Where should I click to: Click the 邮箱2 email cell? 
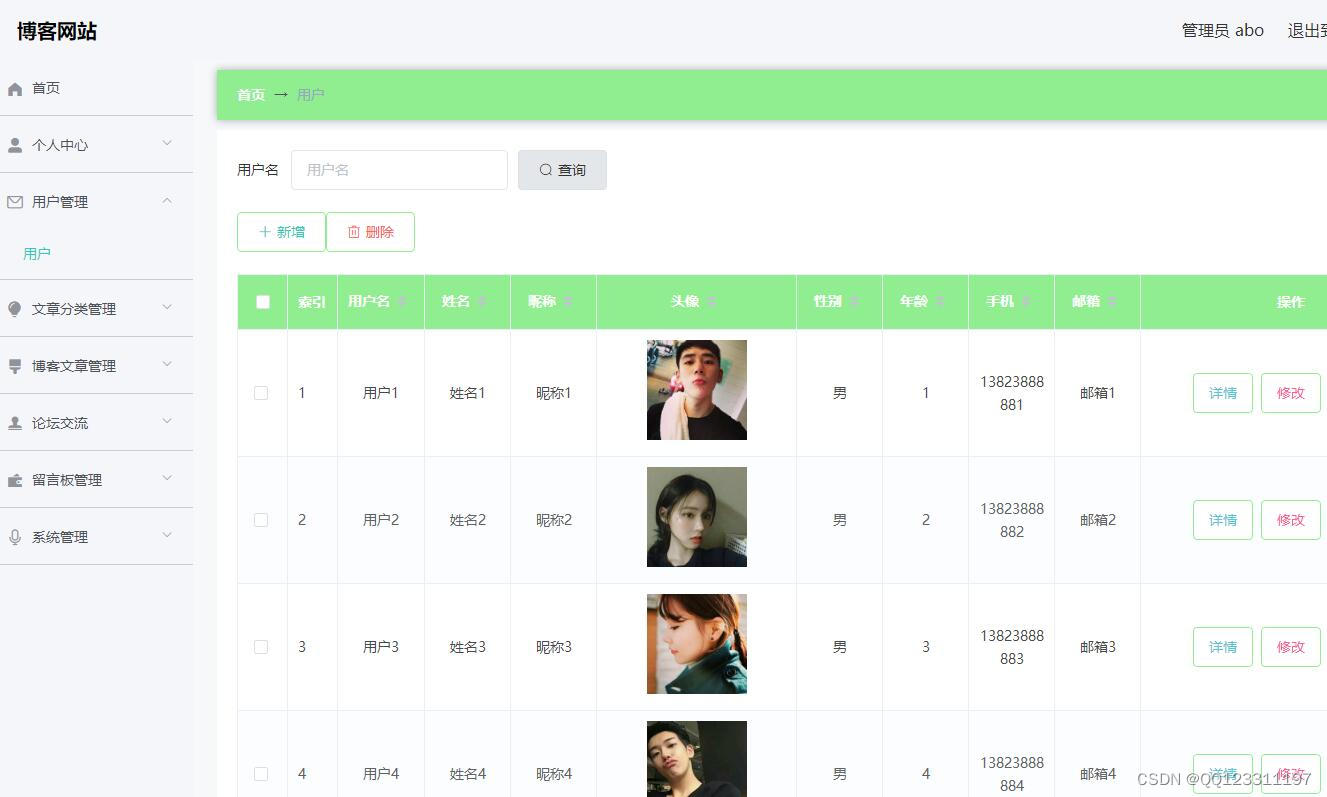click(x=1098, y=520)
